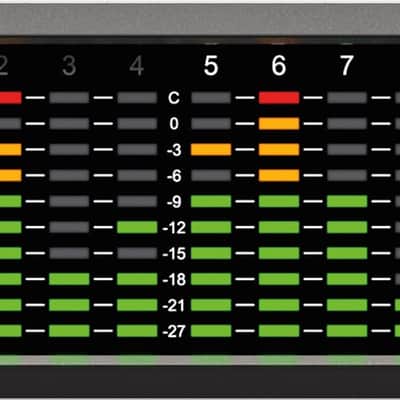Click the dimmed channel 3 label
The height and width of the screenshot is (400, 400).
click(x=69, y=66)
